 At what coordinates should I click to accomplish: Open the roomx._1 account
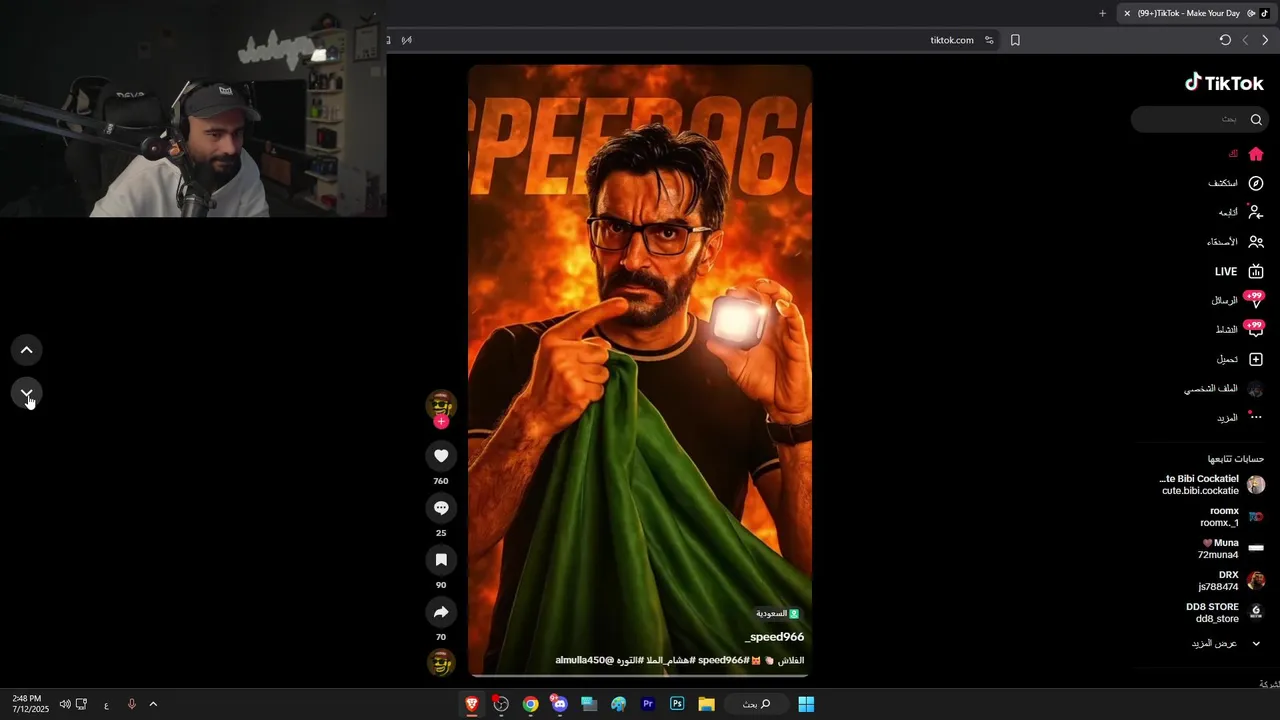(1232, 517)
